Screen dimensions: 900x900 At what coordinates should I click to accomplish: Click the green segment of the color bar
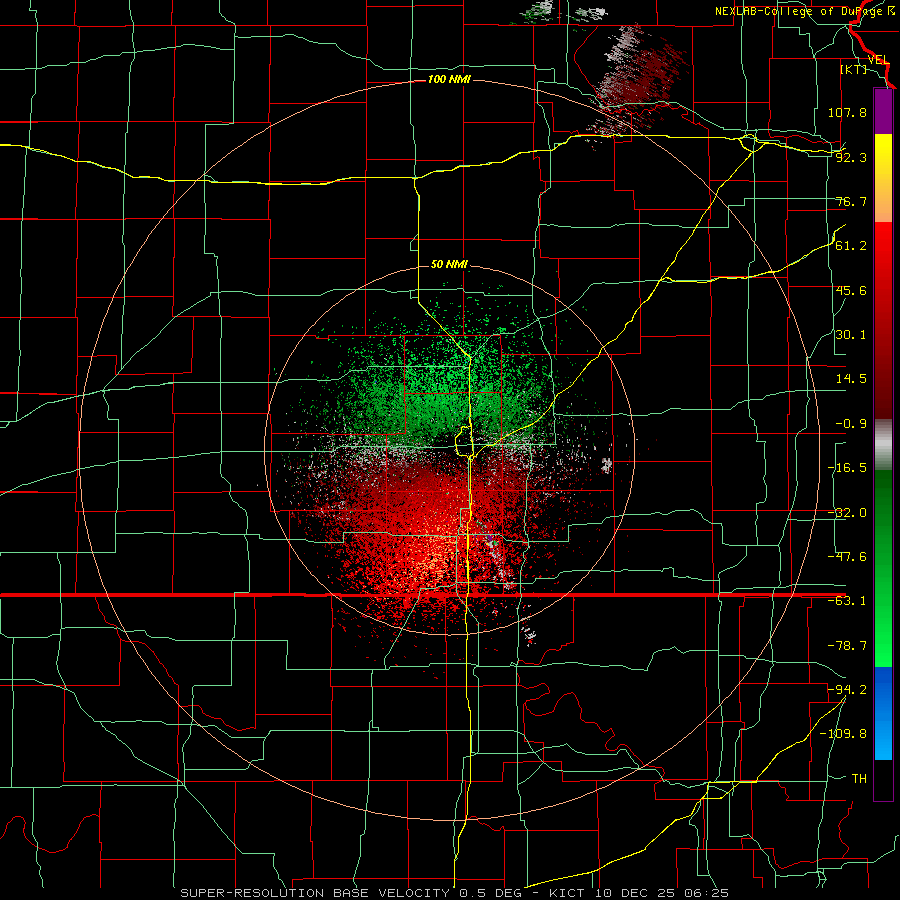click(883, 568)
